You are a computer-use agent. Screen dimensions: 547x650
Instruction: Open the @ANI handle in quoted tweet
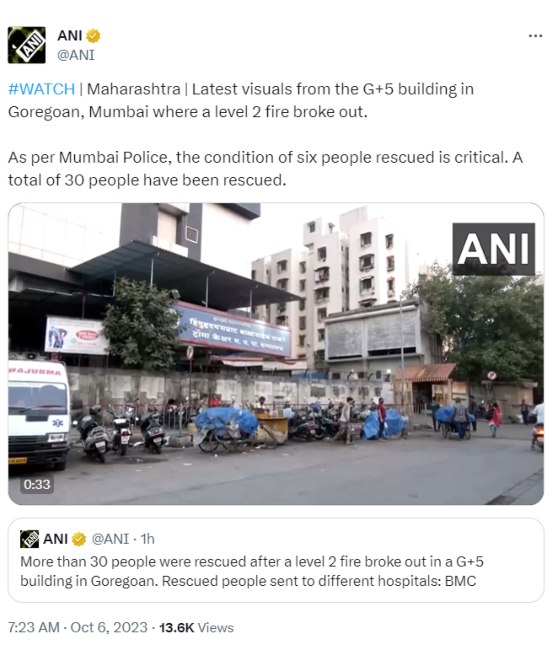pos(110,539)
